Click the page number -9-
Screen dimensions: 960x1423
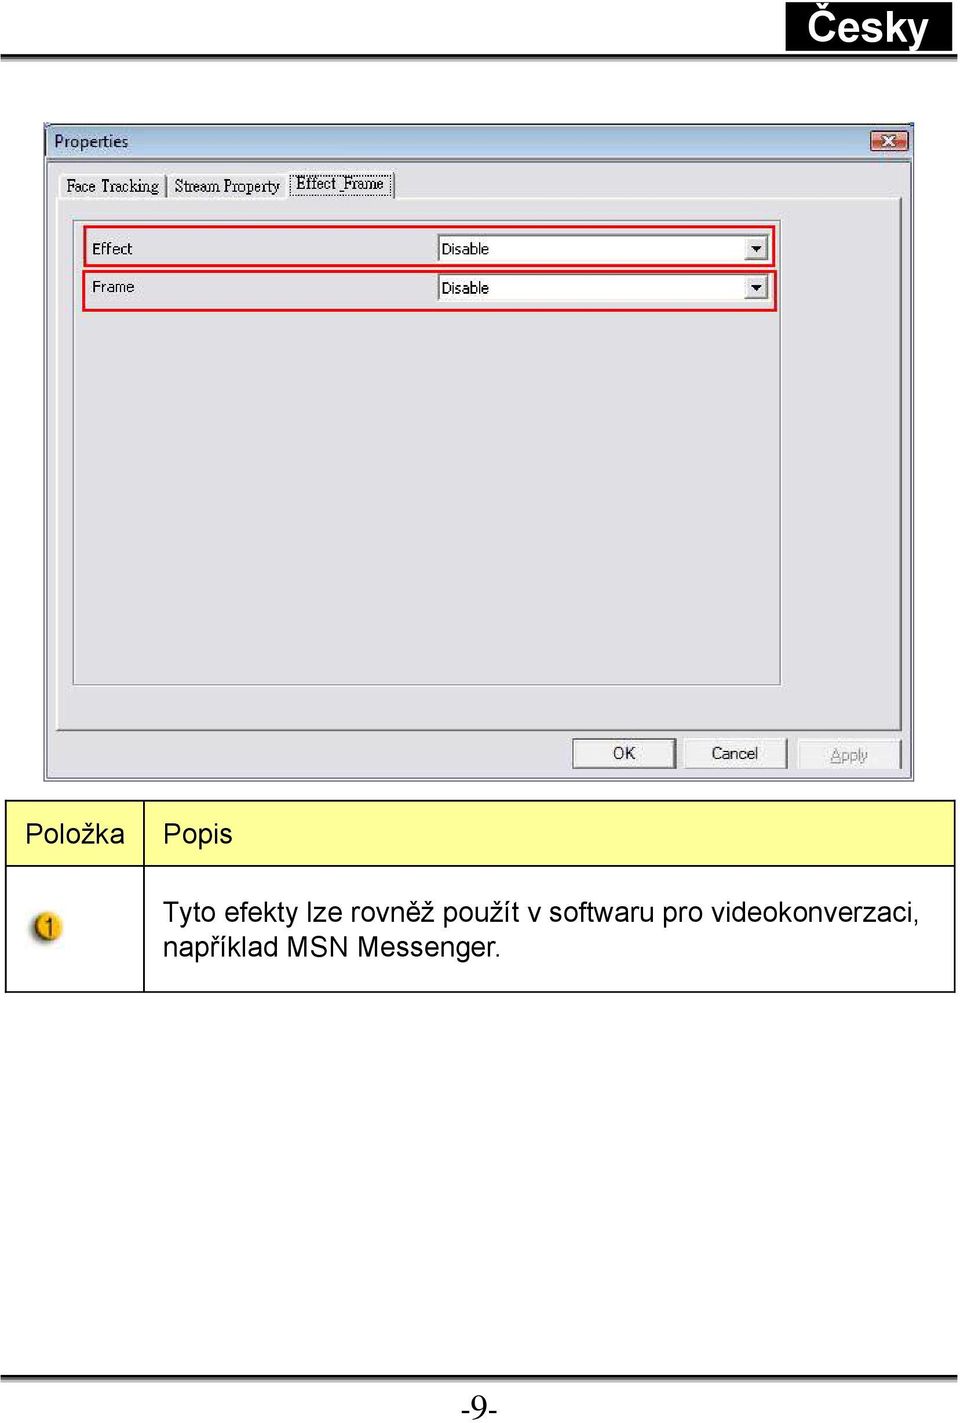pos(479,1406)
